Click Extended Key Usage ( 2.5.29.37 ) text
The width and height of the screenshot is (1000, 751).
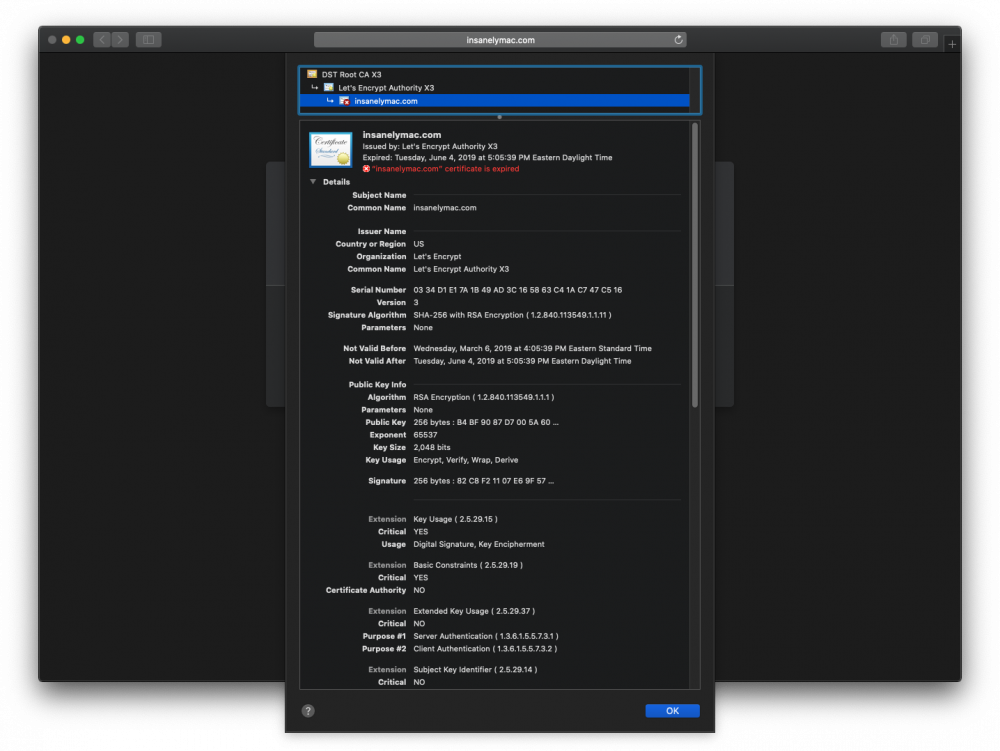[474, 611]
